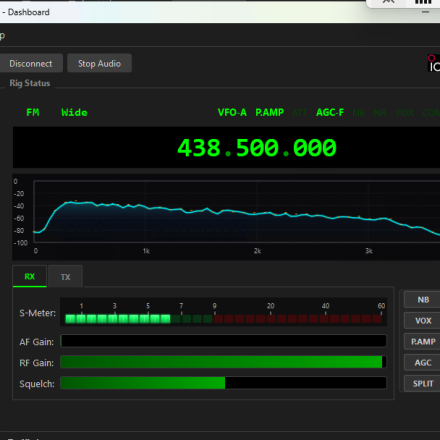440x440 pixels.
Task: Toggle the NB noise blanker button
Action: pos(423,300)
